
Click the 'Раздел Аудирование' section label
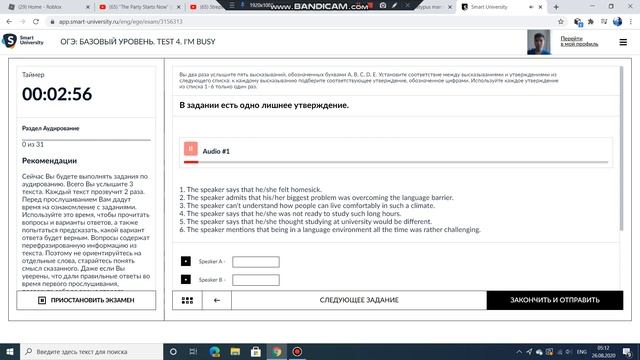51,128
